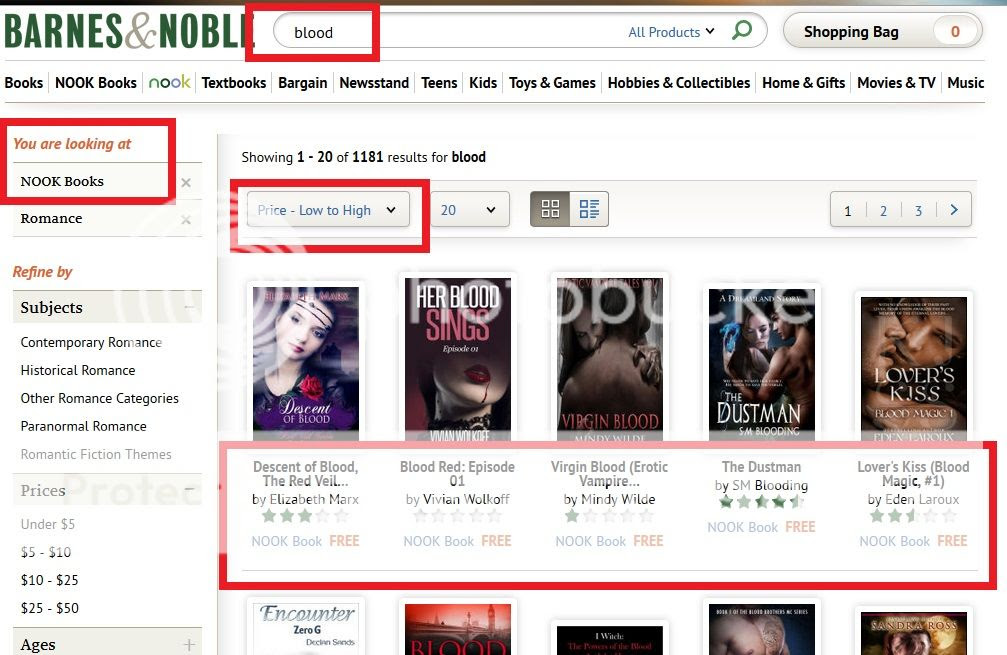Filter by Contemporary Romance
This screenshot has height=655, width=1007.
coord(91,342)
